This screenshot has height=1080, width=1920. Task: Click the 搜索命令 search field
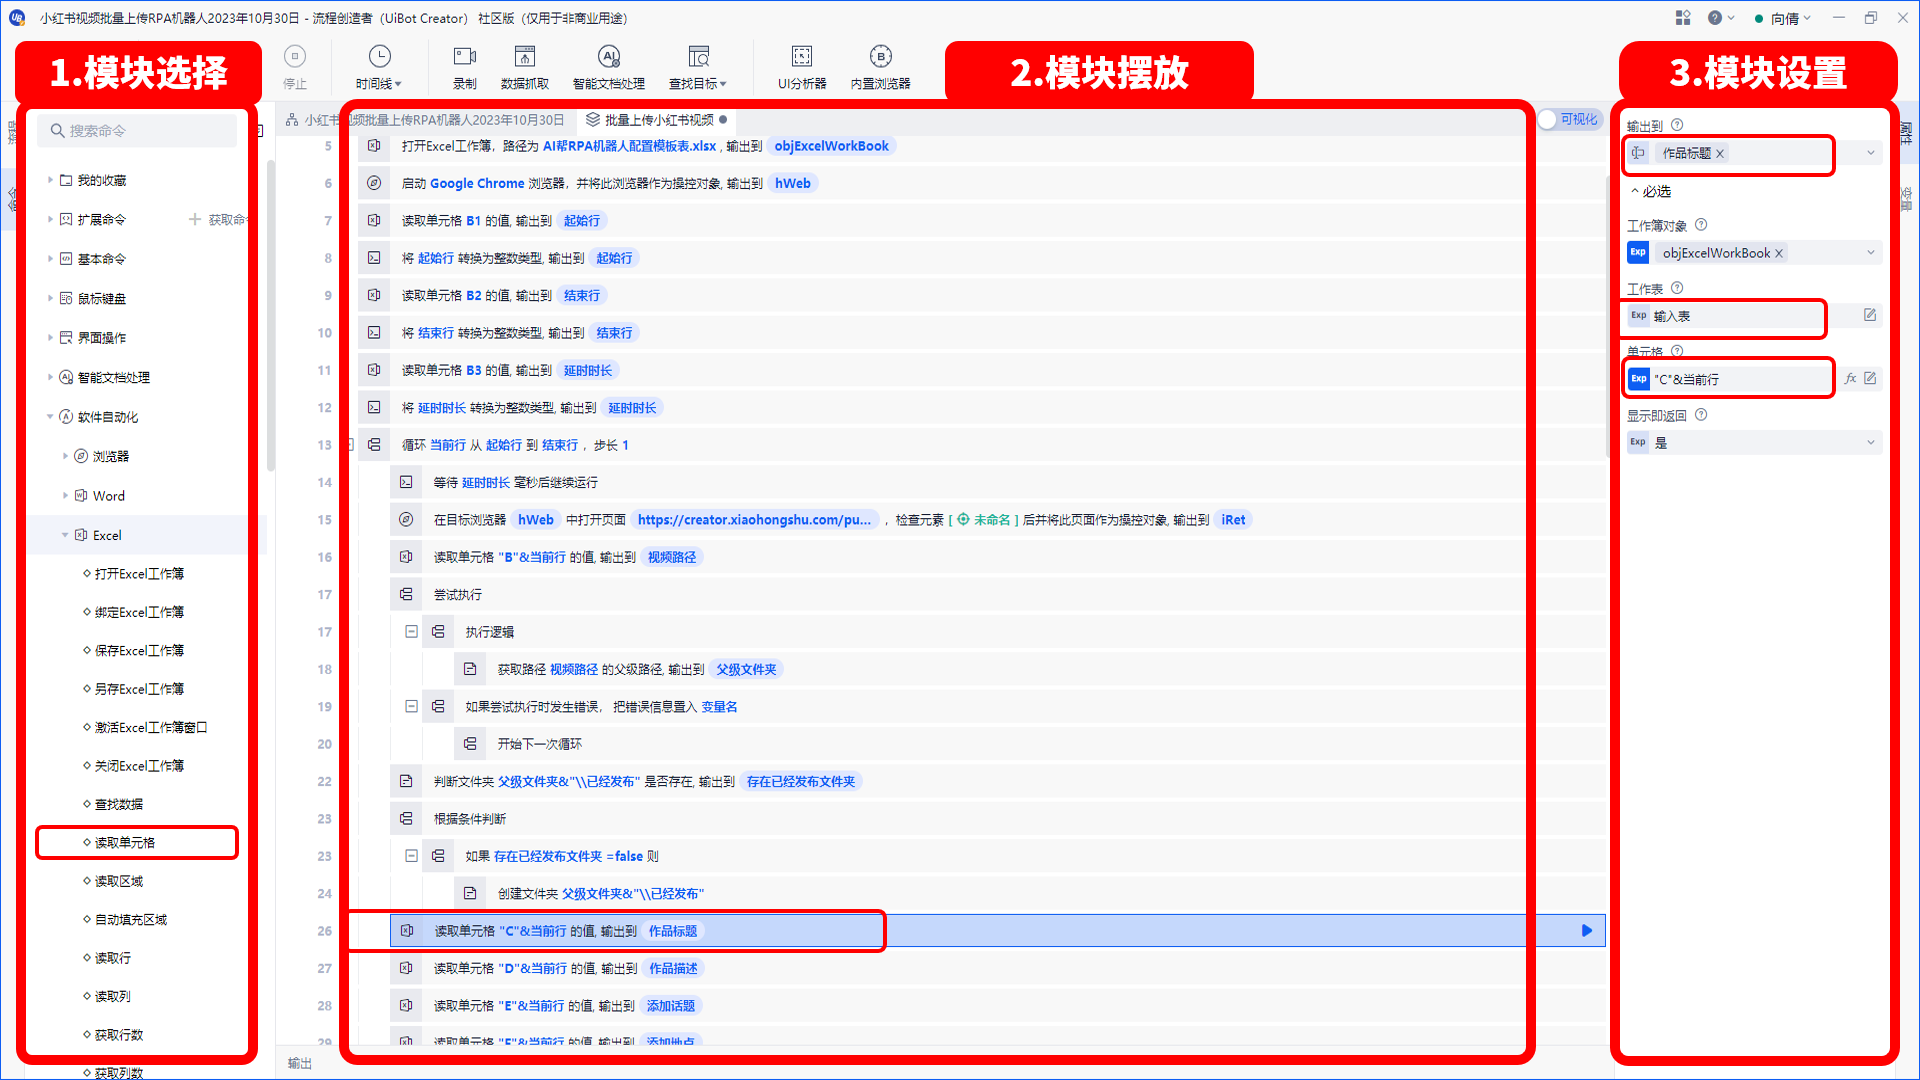(138, 131)
